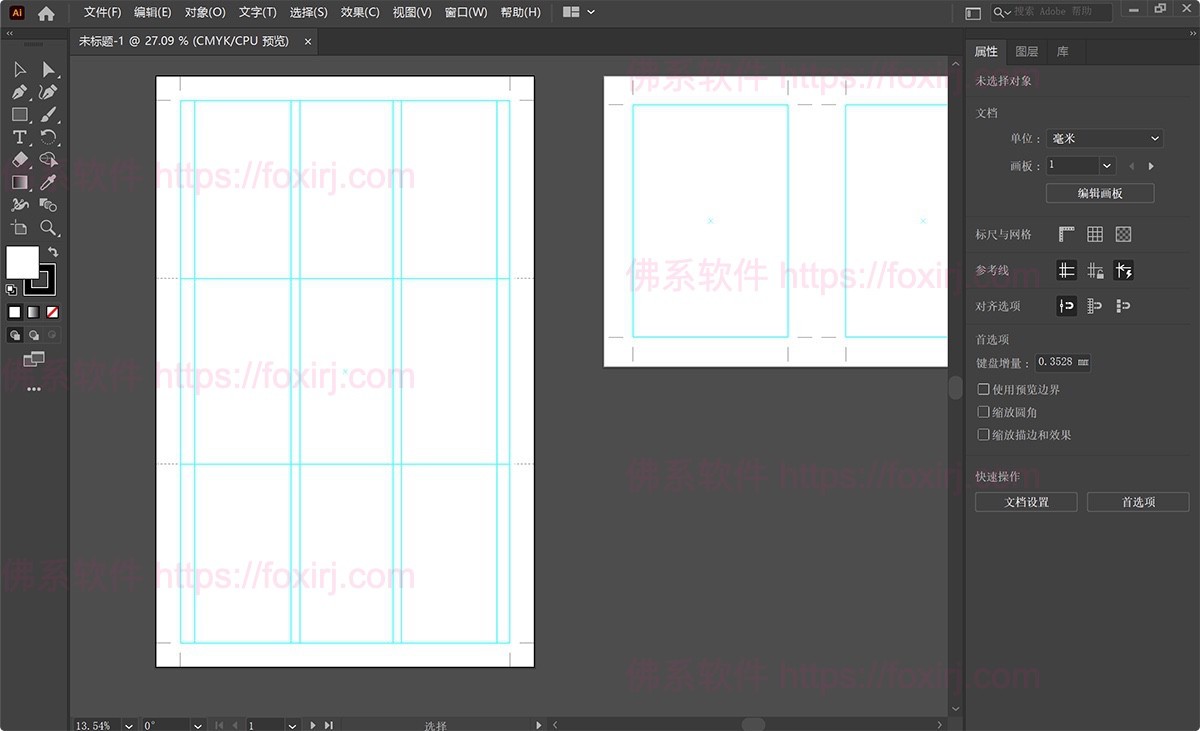1200x731 pixels.
Task: Activate the Rectangle tool
Action: [18, 114]
